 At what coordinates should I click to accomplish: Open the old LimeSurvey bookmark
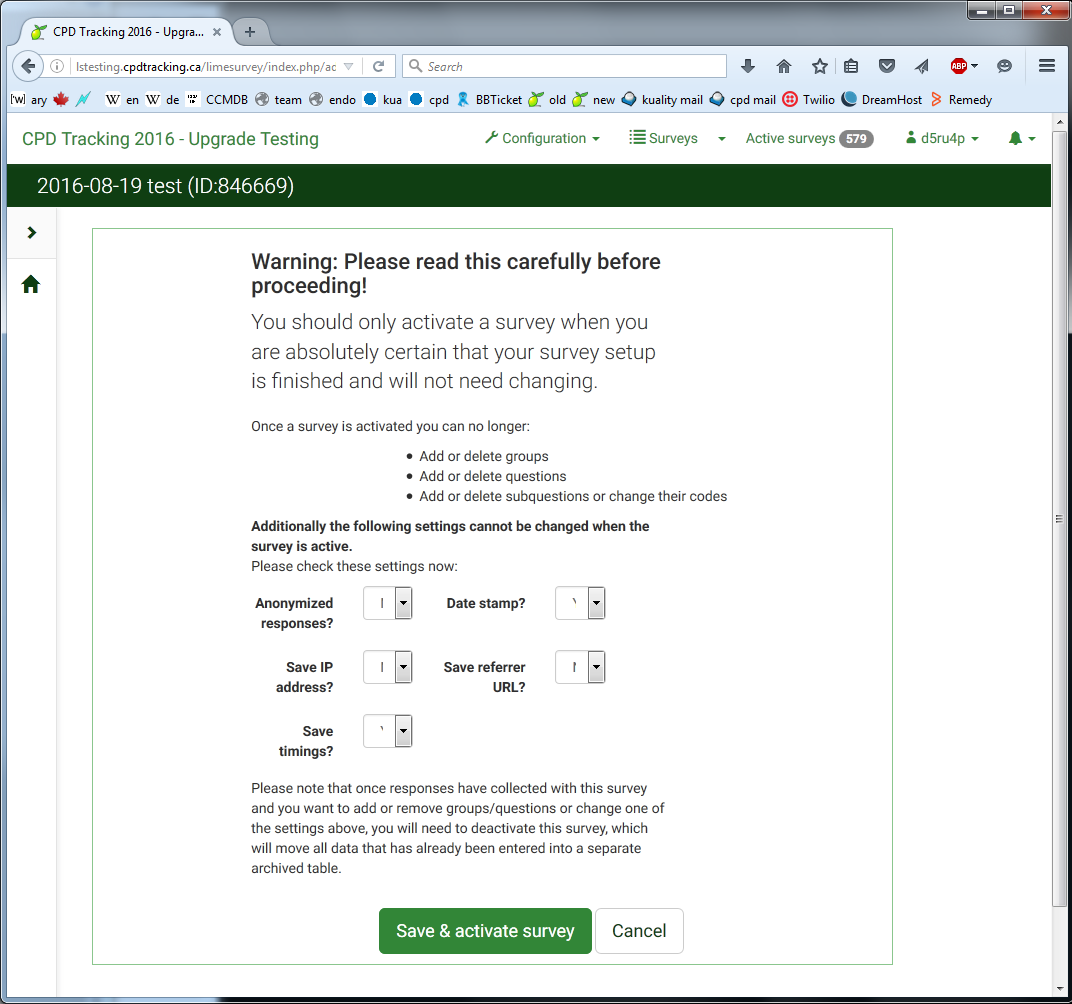[x=547, y=100]
